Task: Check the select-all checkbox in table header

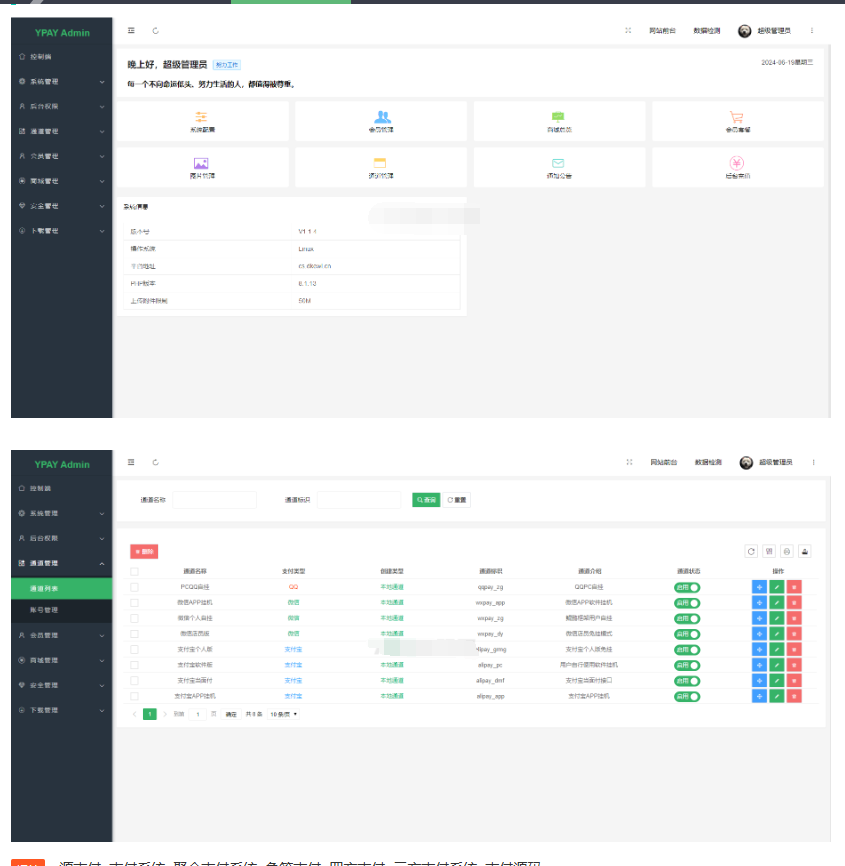Action: pyautogui.click(x=135, y=572)
